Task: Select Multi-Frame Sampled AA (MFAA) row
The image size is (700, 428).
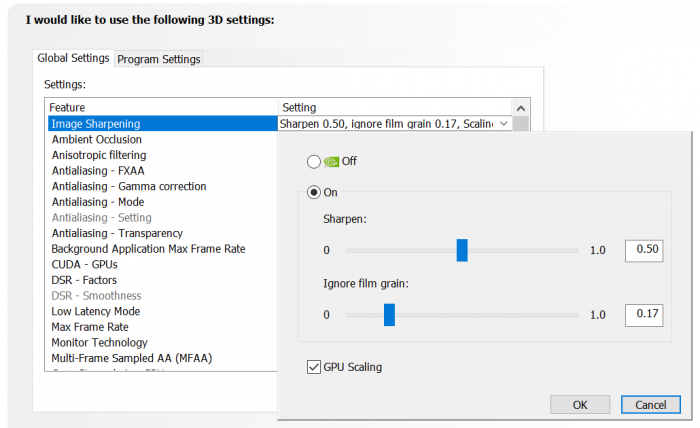Action: tap(162, 358)
